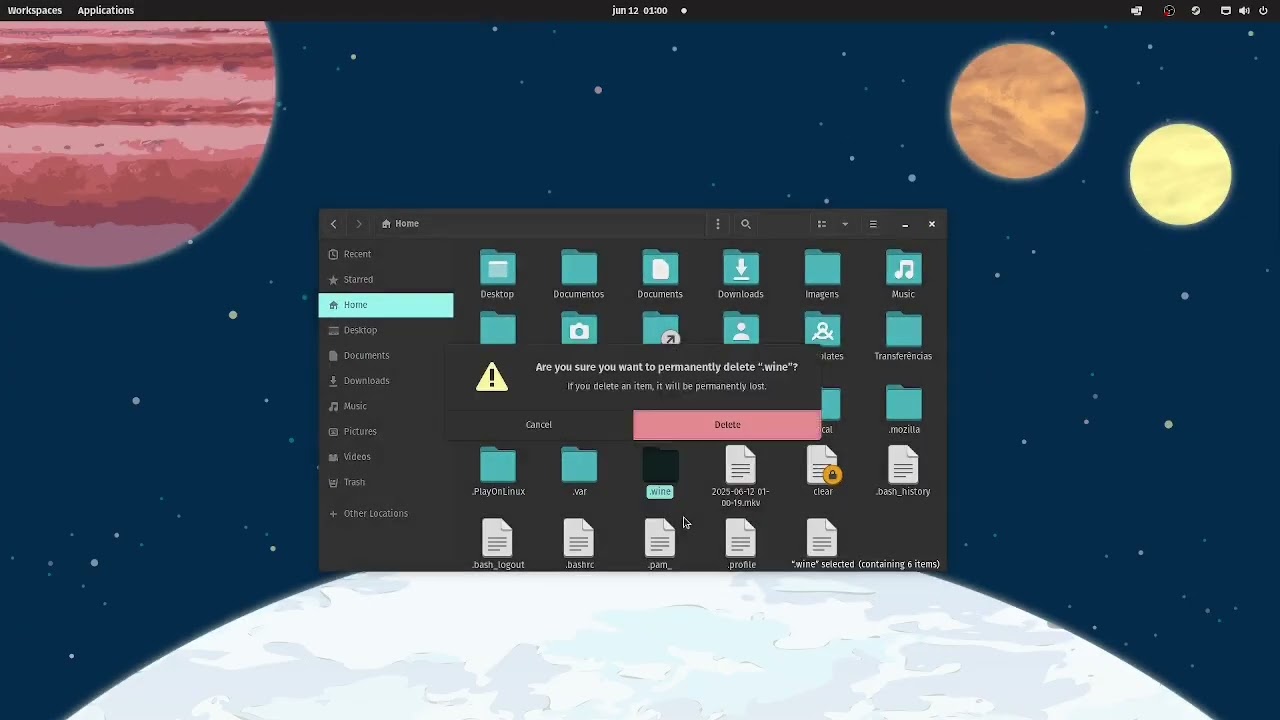Select the Desktop folder icon in grid
Image resolution: width=1280 pixels, height=720 pixels.
[x=497, y=268]
